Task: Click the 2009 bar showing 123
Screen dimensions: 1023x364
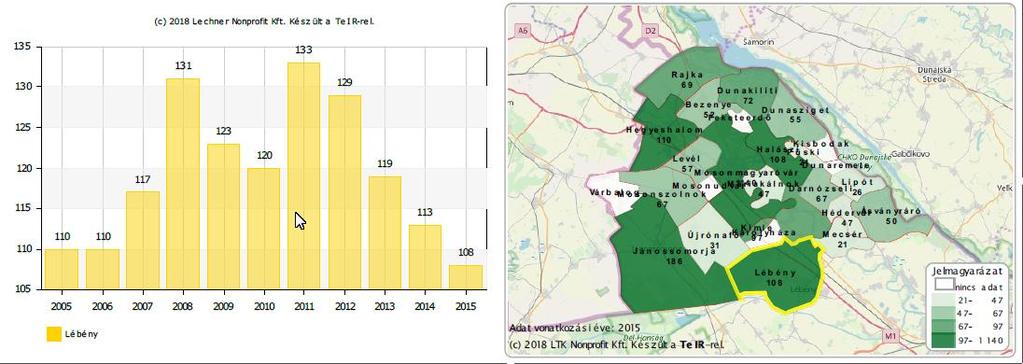Action: [224, 216]
